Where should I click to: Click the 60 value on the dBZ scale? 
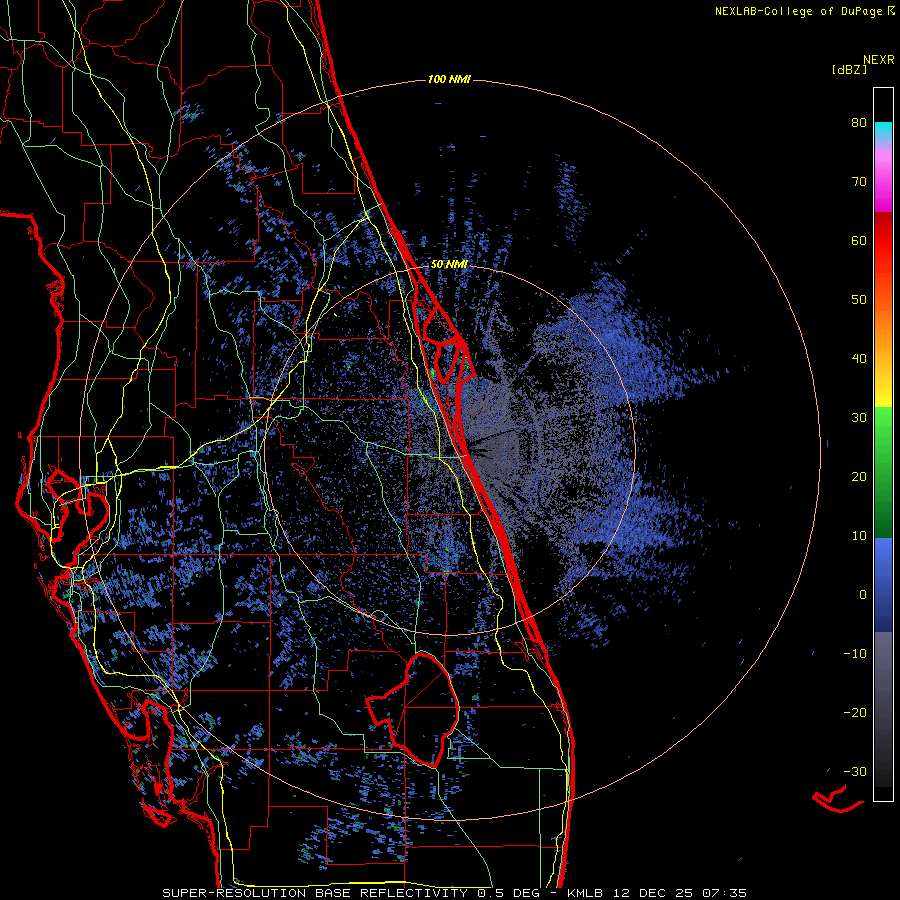pyautogui.click(x=859, y=240)
